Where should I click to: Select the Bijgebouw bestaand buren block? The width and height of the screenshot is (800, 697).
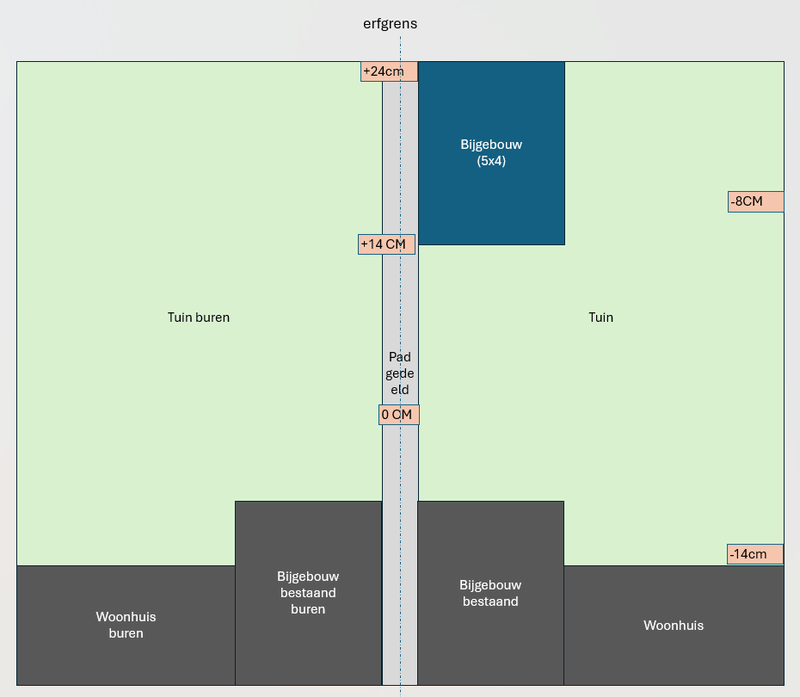click(308, 593)
